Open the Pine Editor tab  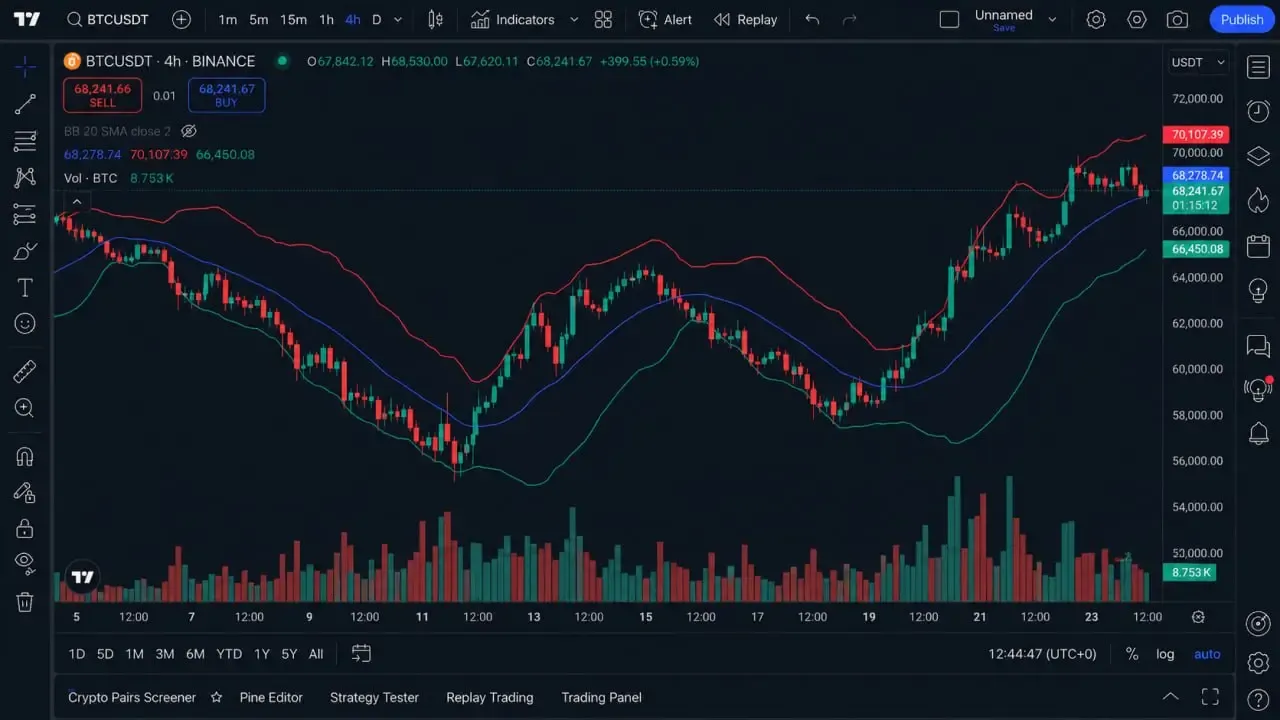(271, 697)
